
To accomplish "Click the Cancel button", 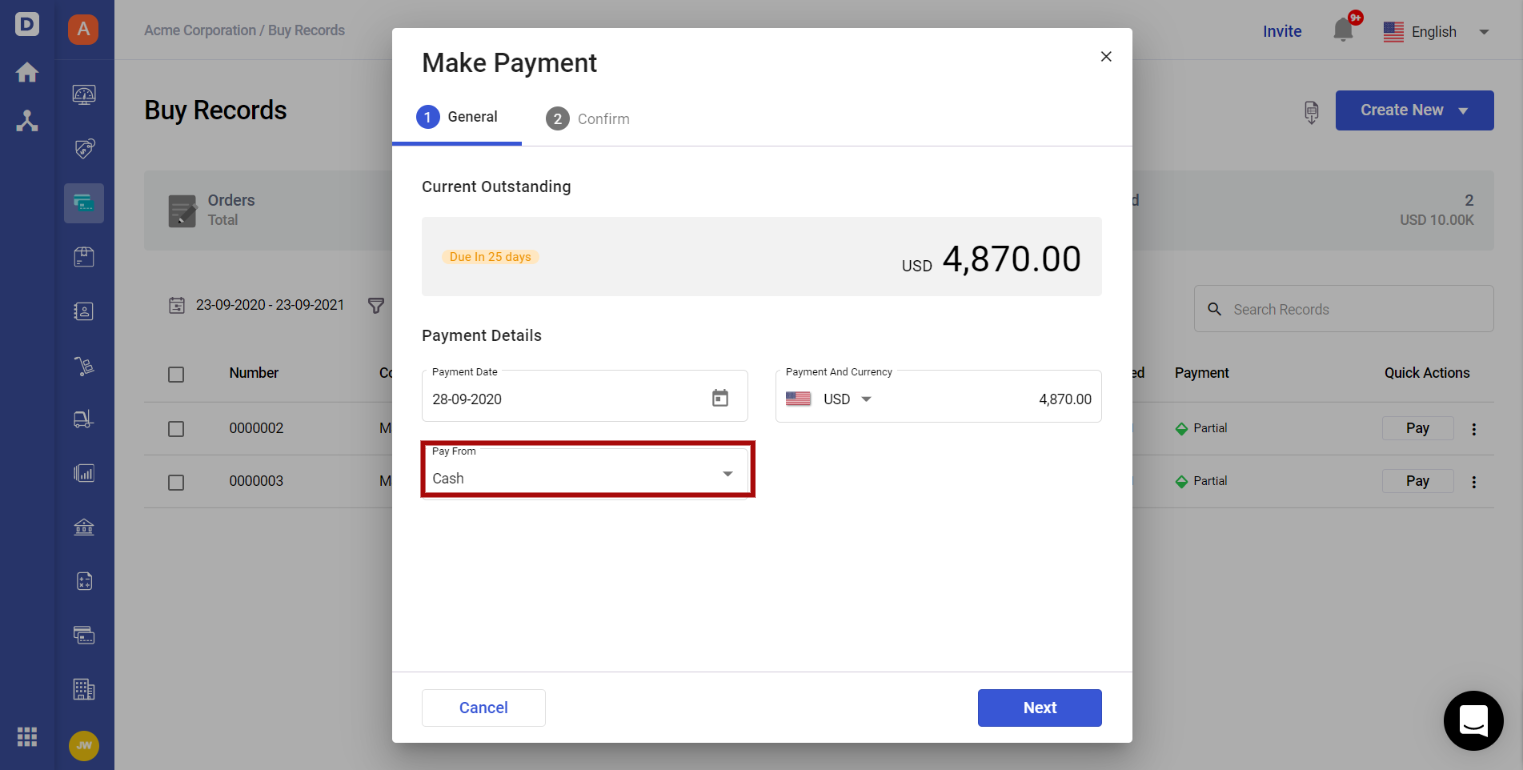I will tap(483, 707).
